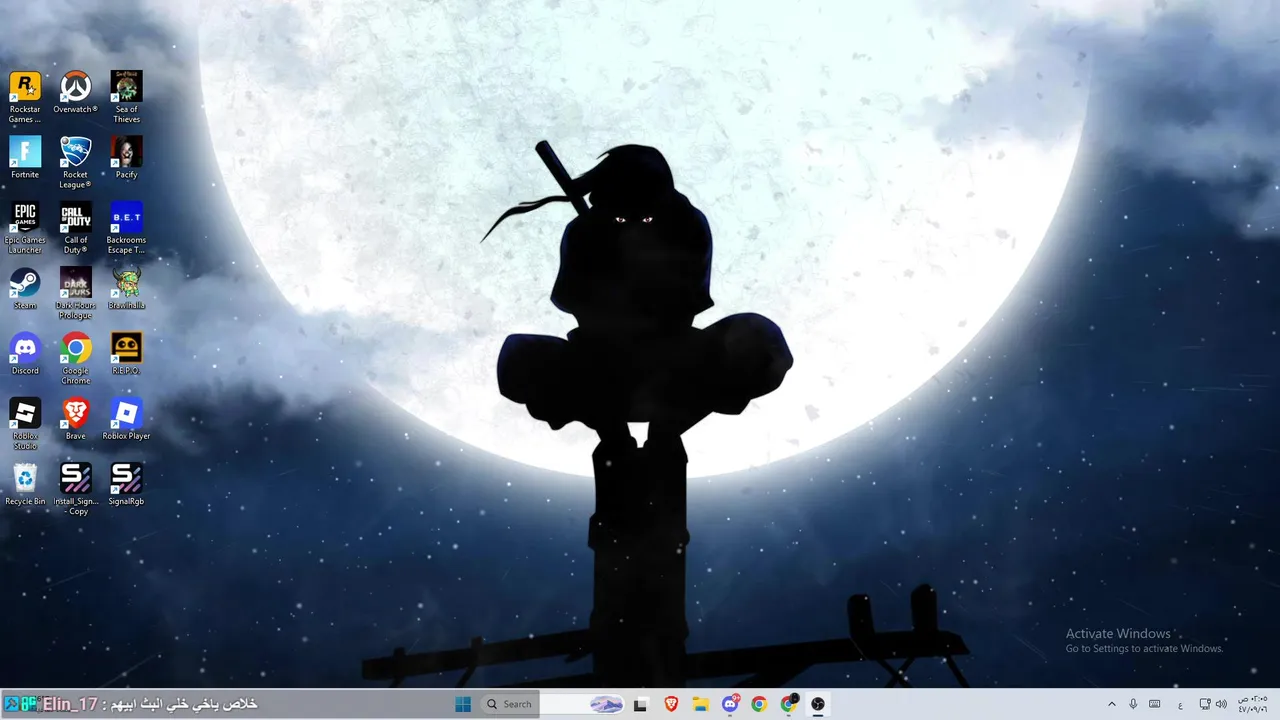Open the touch keyboard tray icon
This screenshot has width=1280, height=720.
coord(1155,704)
